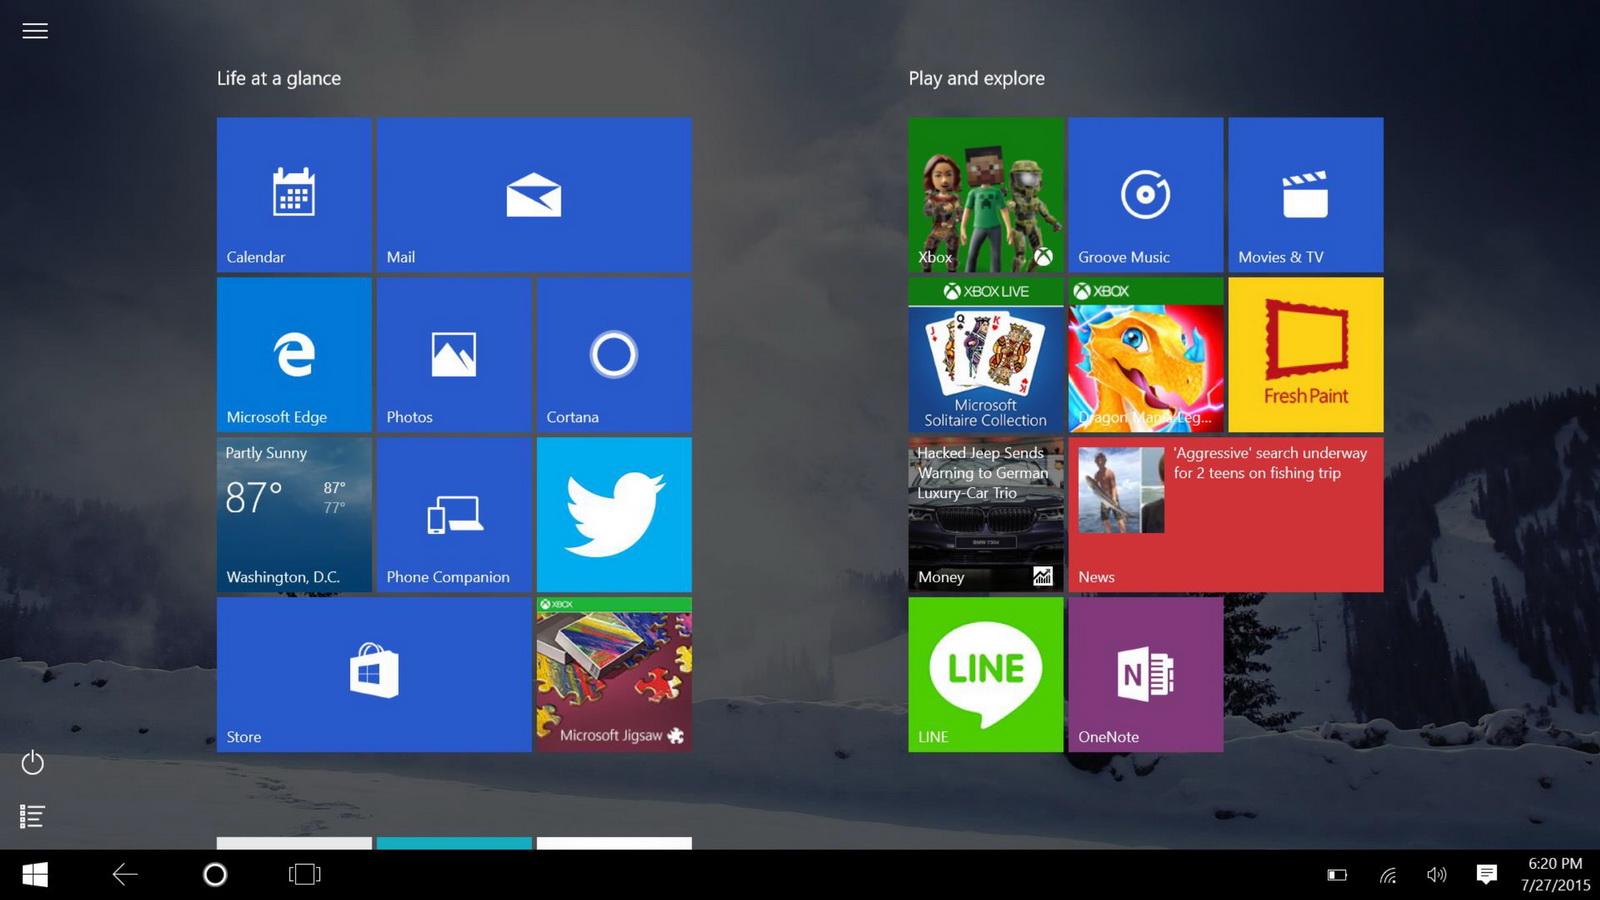The width and height of the screenshot is (1600, 900).
Task: Open the OneNote tile
Action: coord(1146,675)
